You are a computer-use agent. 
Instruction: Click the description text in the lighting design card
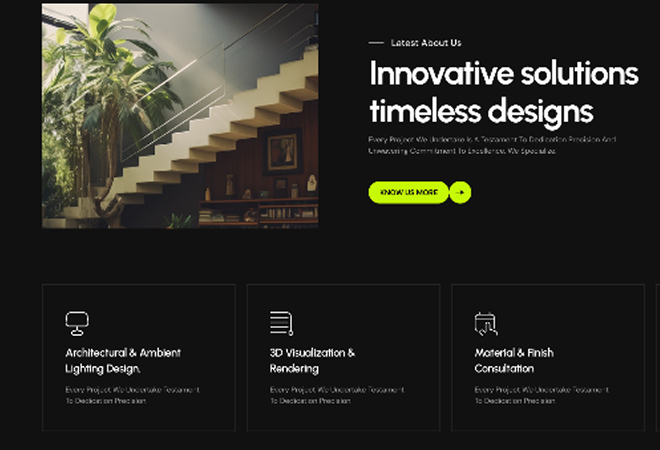(x=132, y=395)
